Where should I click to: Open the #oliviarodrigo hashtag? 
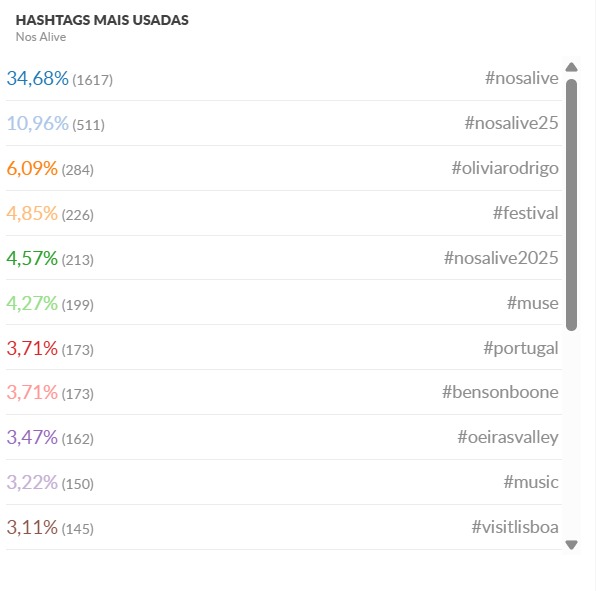(x=505, y=168)
